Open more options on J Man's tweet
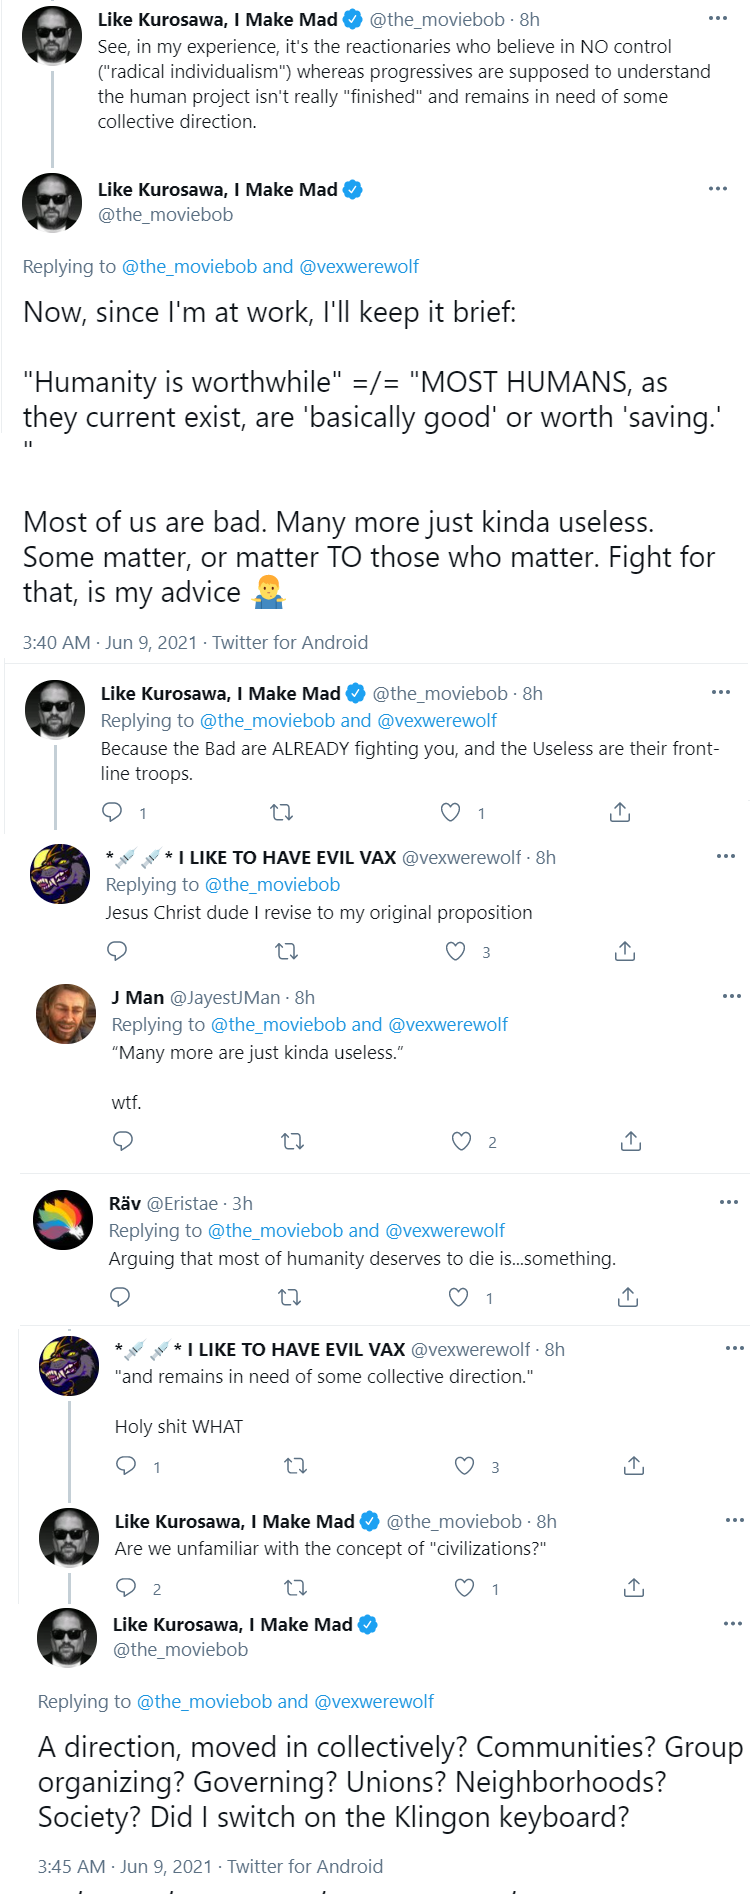The width and height of the screenshot is (750, 1894). pos(732,996)
